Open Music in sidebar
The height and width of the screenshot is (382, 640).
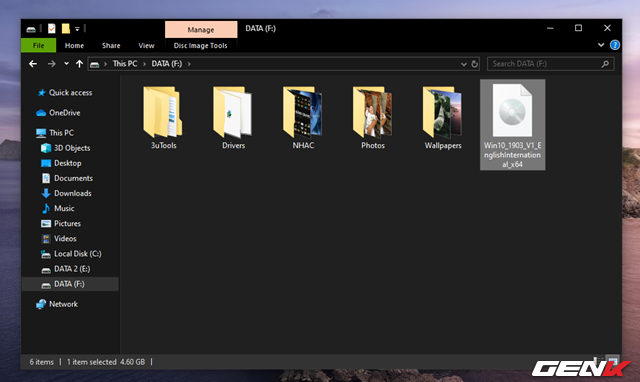(x=58, y=208)
